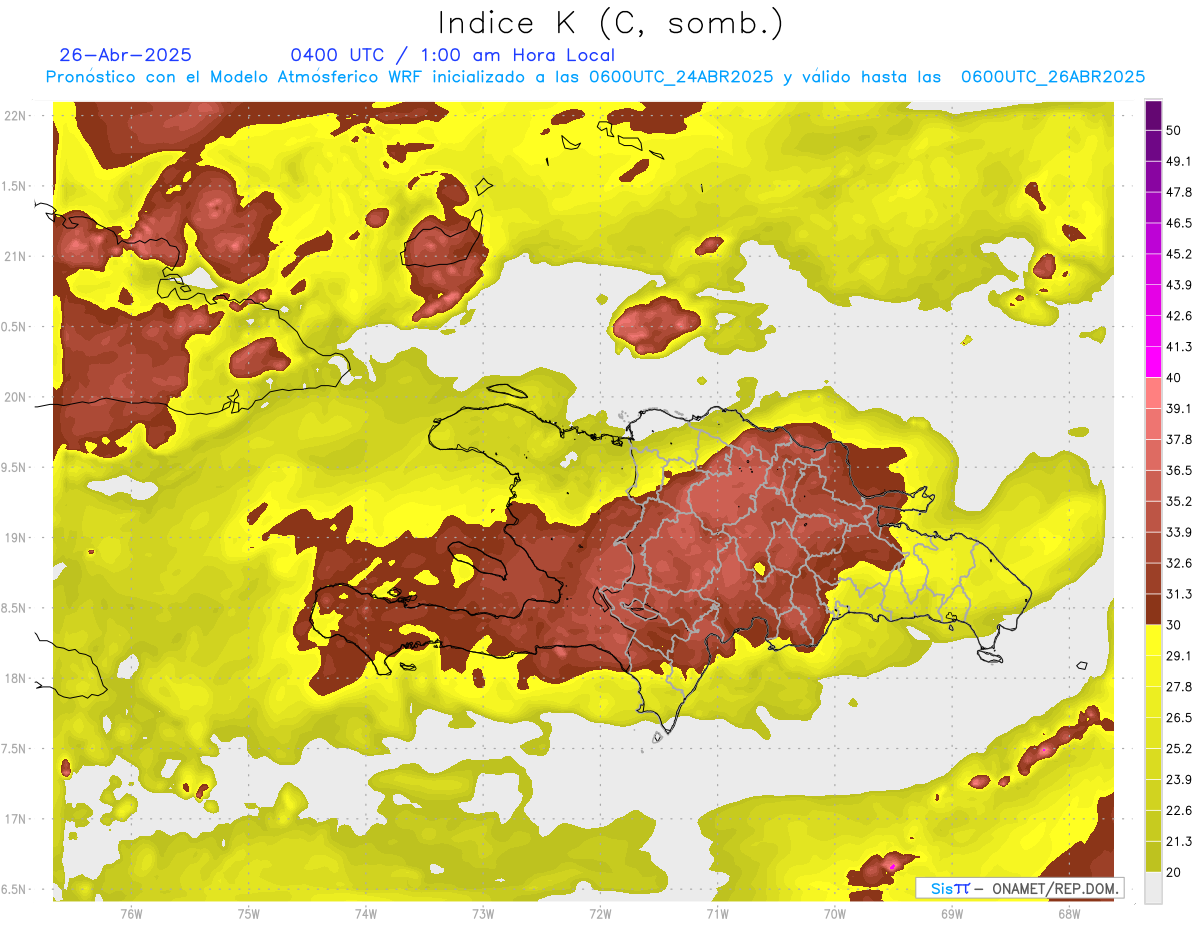Pick the dark brown swatch just above 30
The image size is (1200, 927).
point(1153,609)
